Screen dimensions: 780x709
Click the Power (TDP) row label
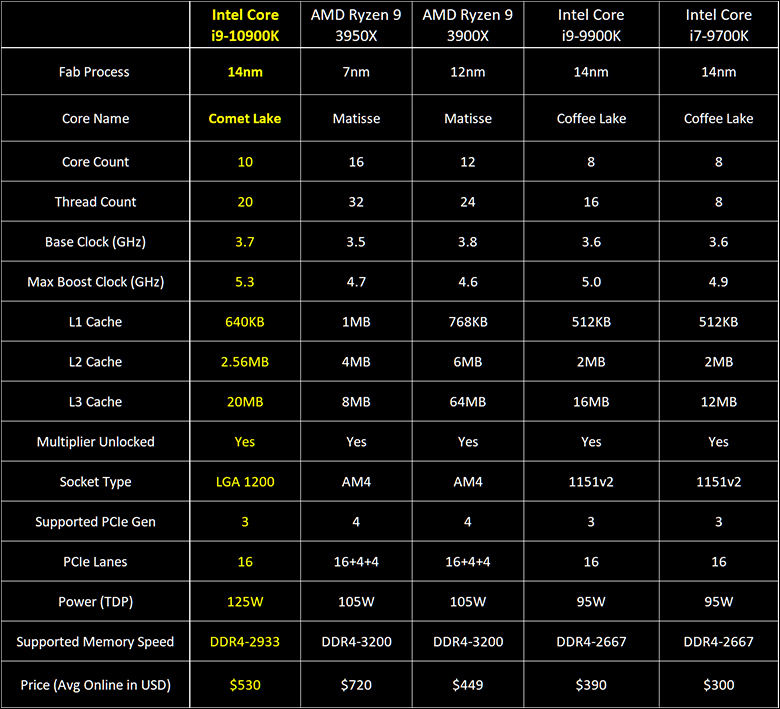(96, 602)
